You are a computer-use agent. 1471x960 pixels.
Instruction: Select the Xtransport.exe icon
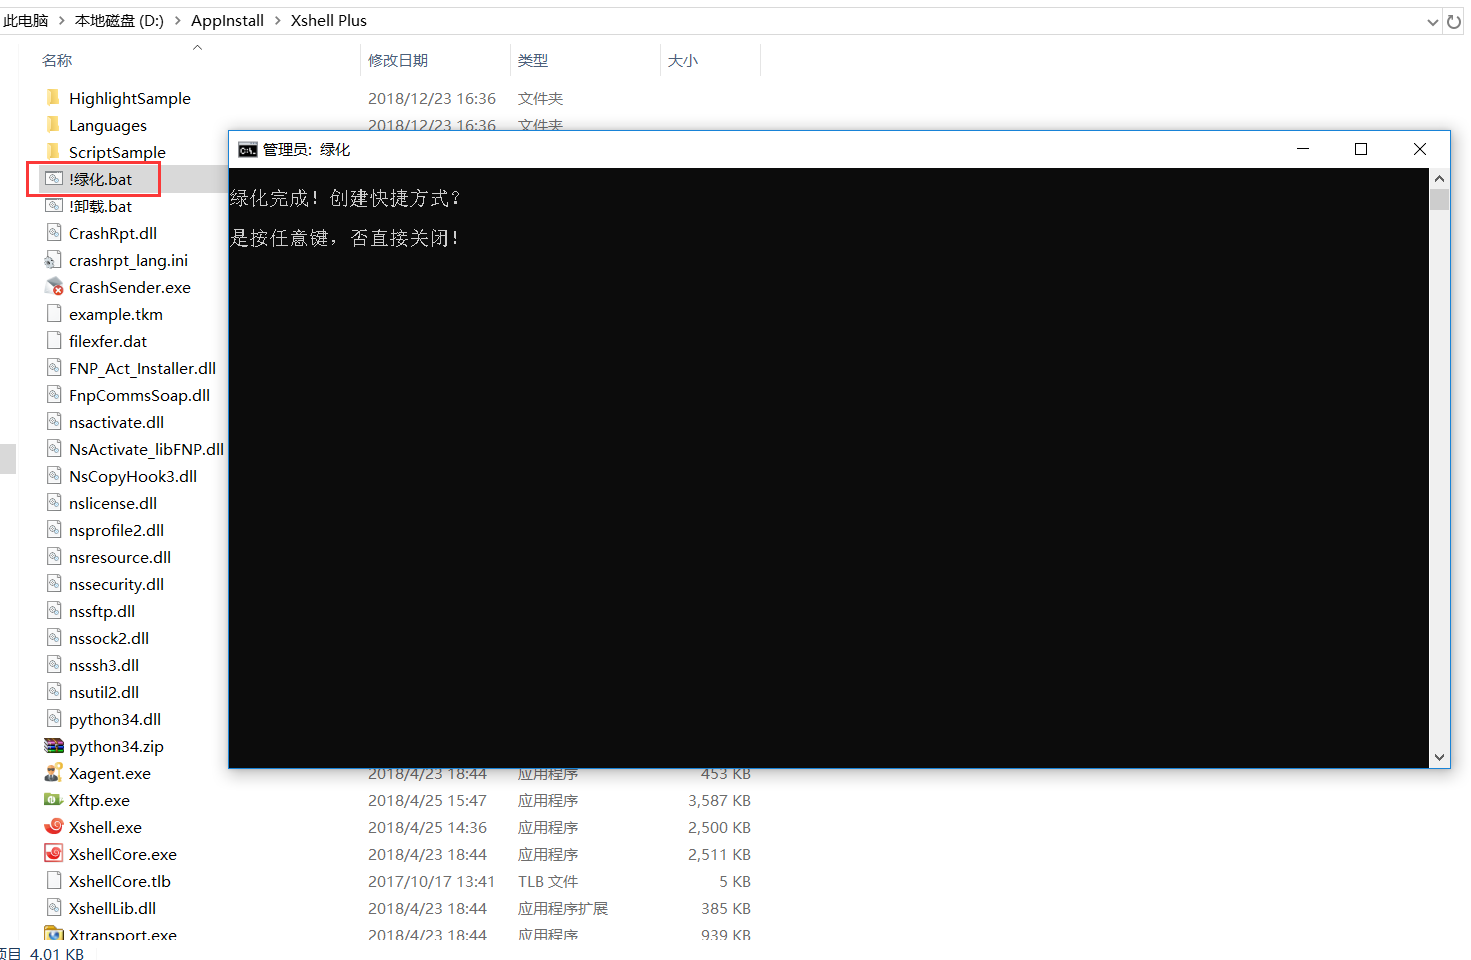pos(122,932)
